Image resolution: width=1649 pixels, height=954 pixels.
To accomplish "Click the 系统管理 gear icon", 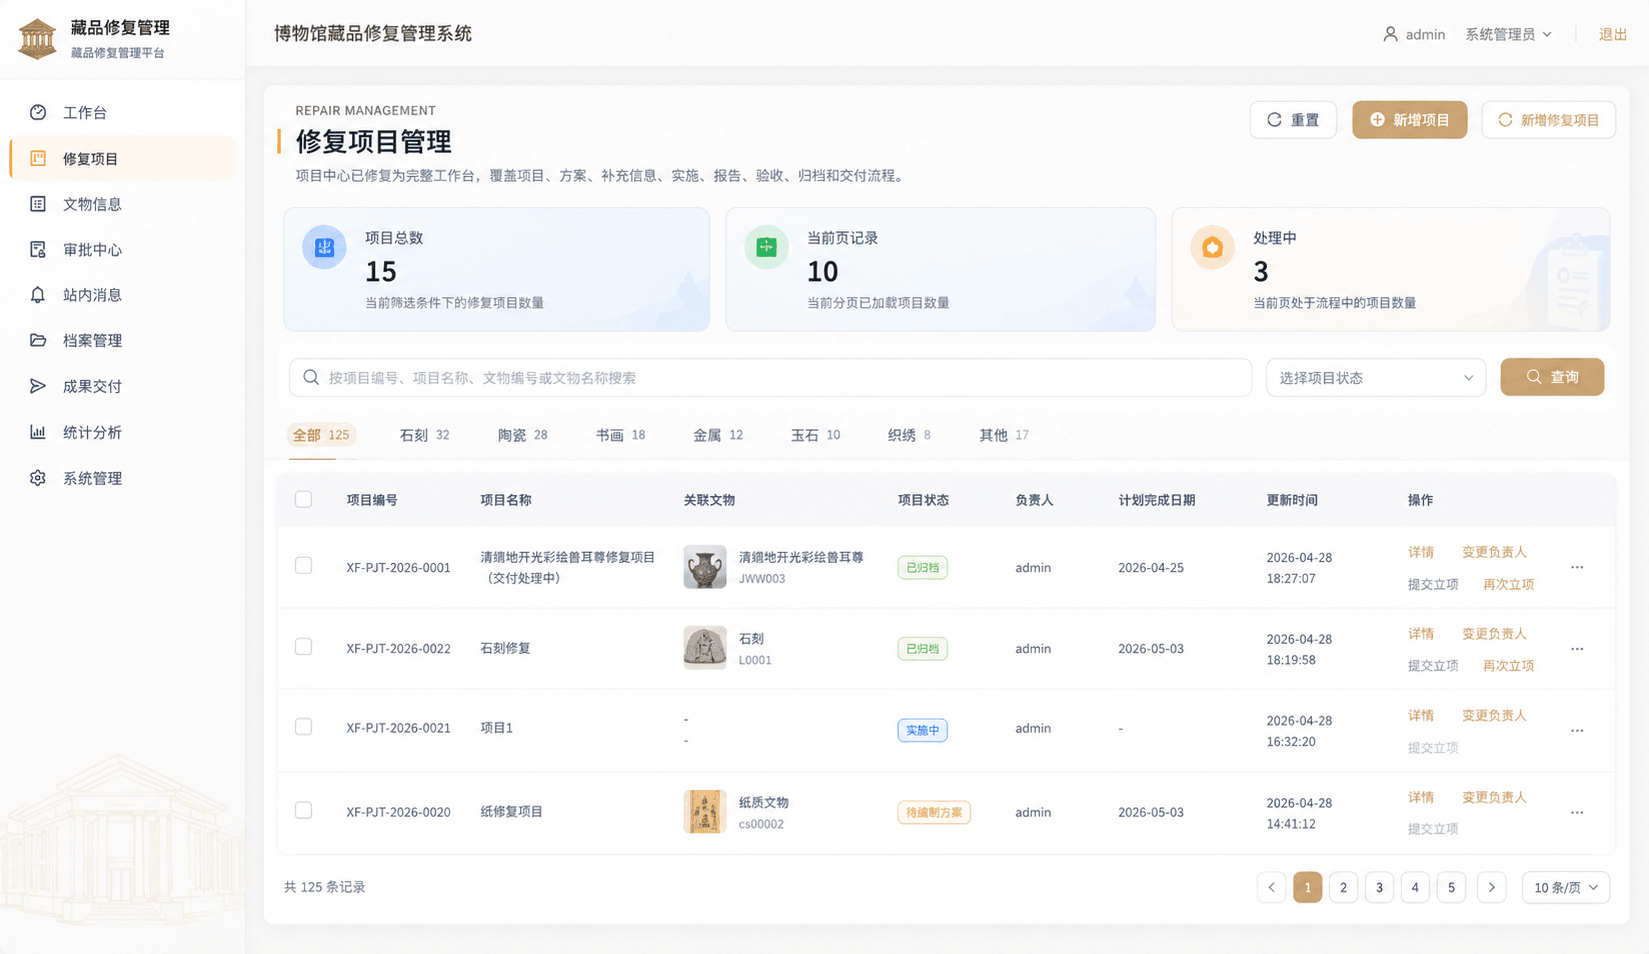I will 38,478.
